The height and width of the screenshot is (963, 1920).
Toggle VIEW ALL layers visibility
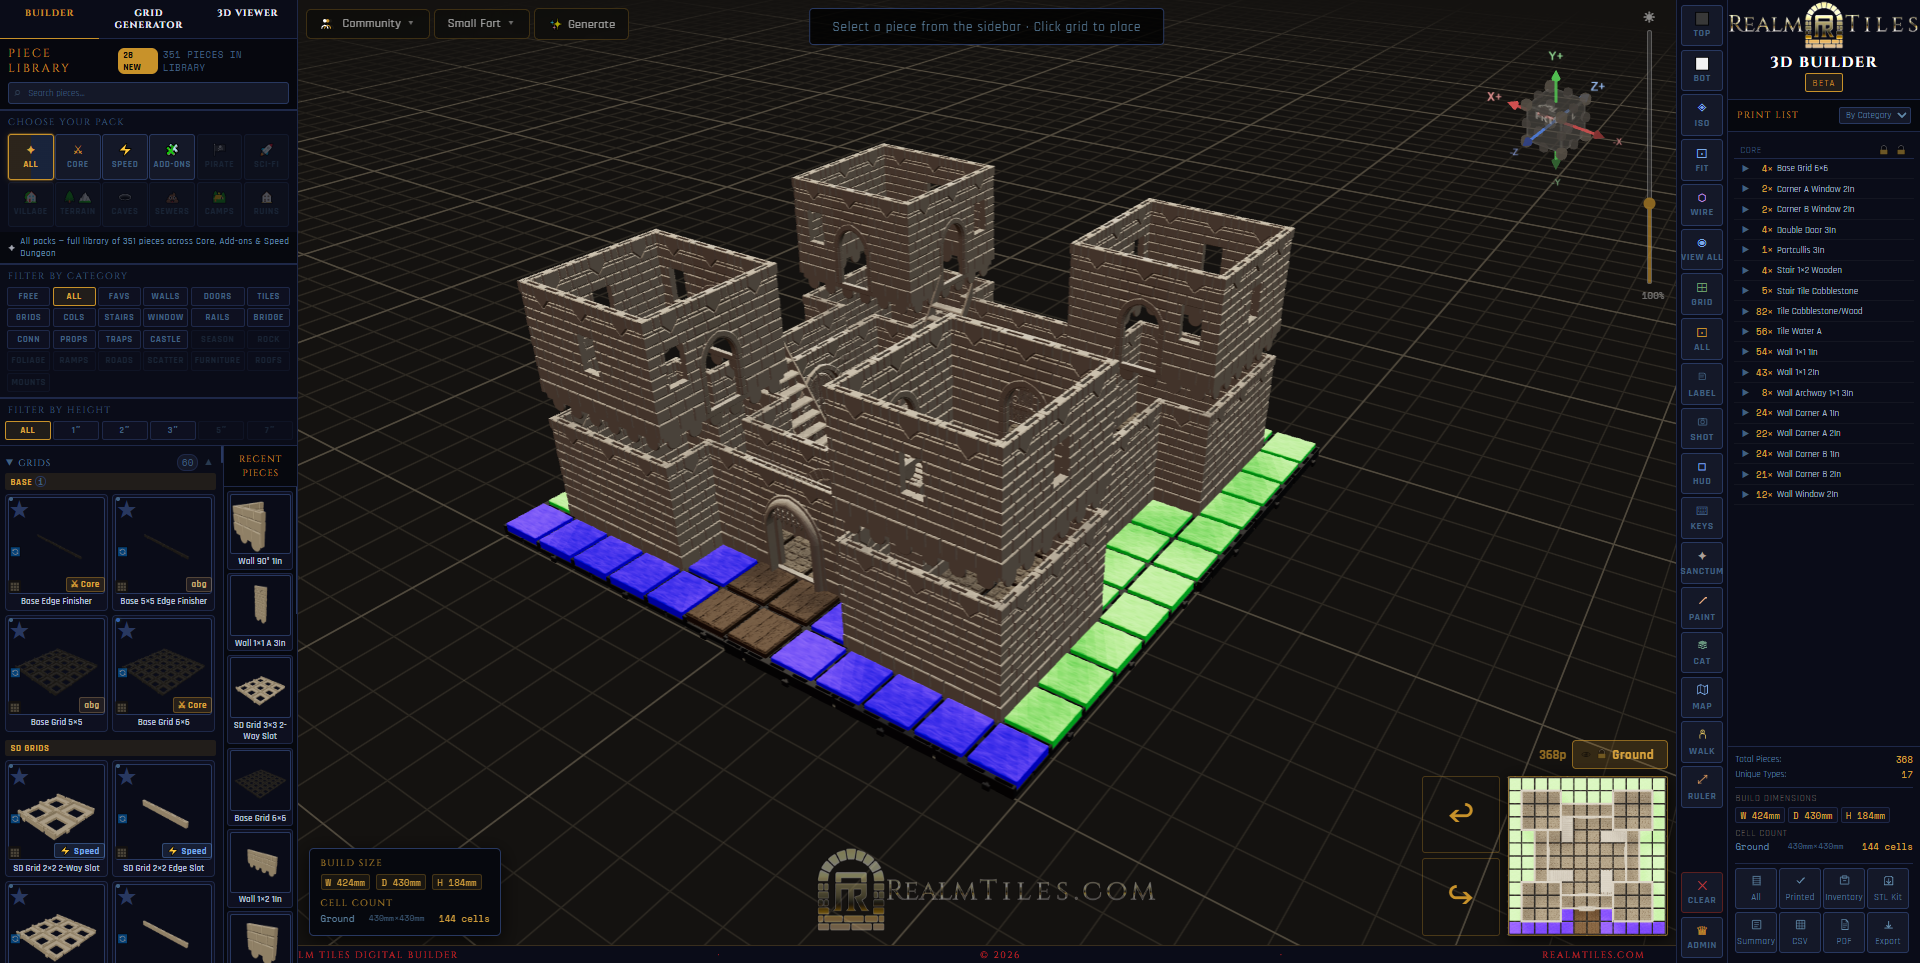point(1701,249)
